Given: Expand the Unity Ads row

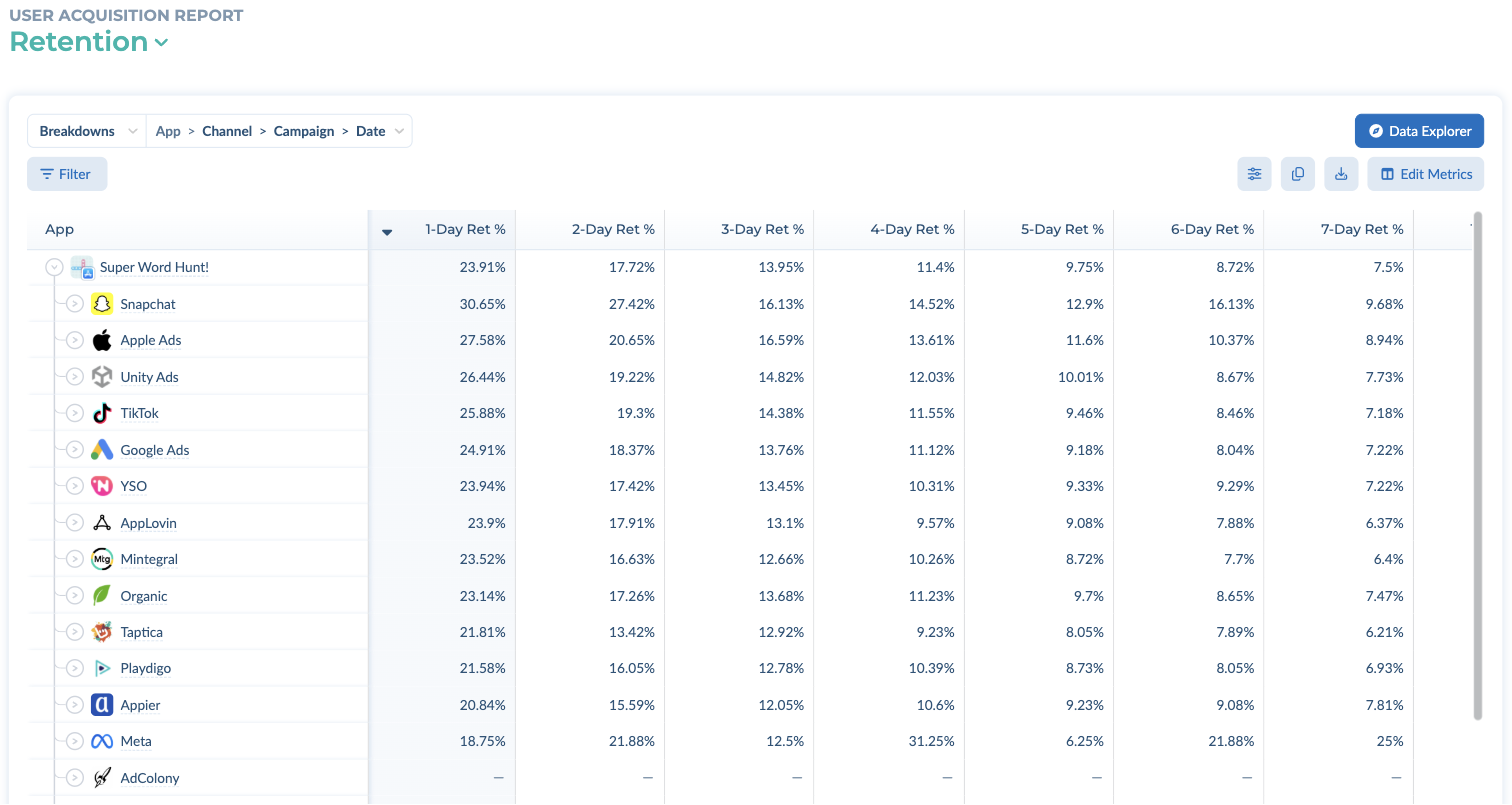Looking at the screenshot, I should click(x=74, y=377).
